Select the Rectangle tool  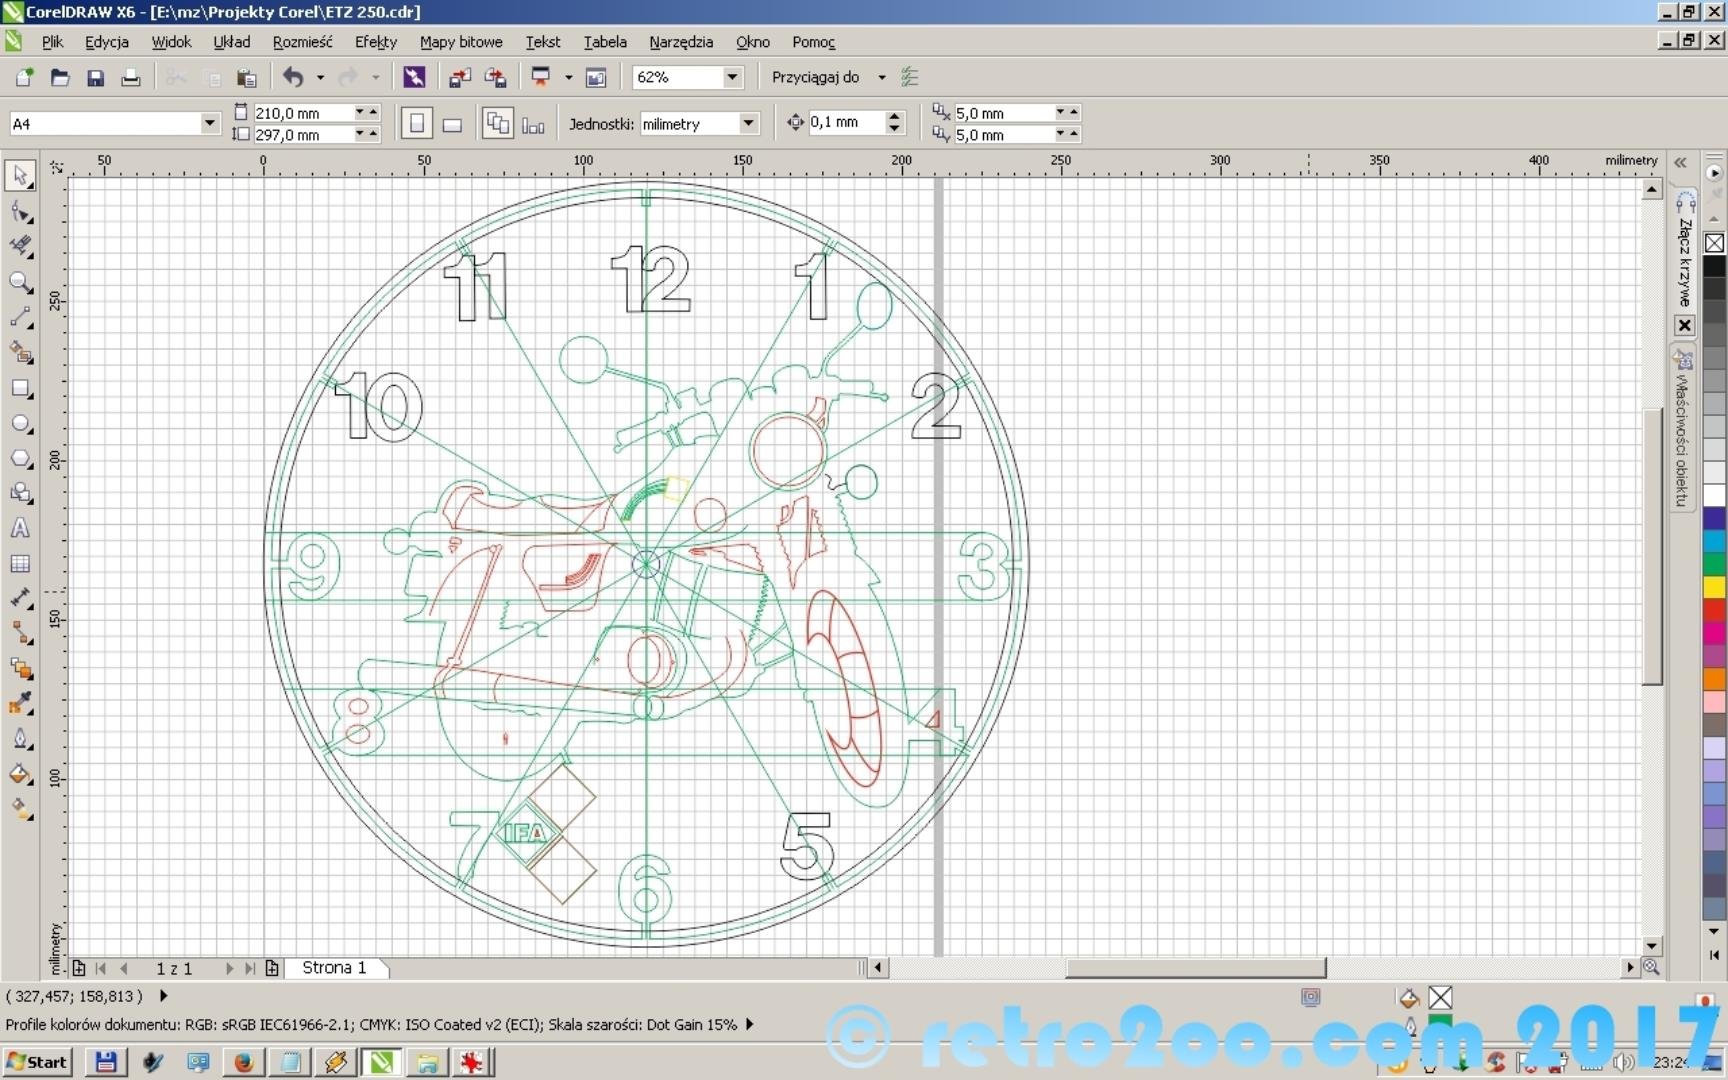point(20,389)
